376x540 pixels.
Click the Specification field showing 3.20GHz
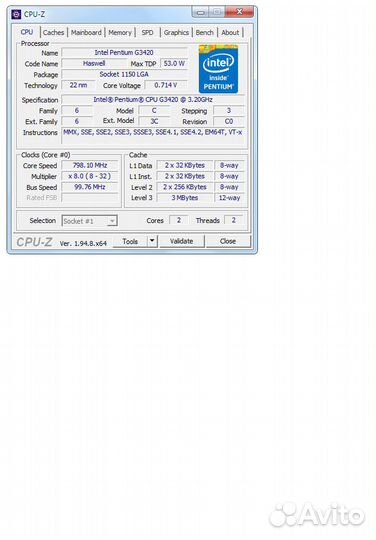coord(153,100)
